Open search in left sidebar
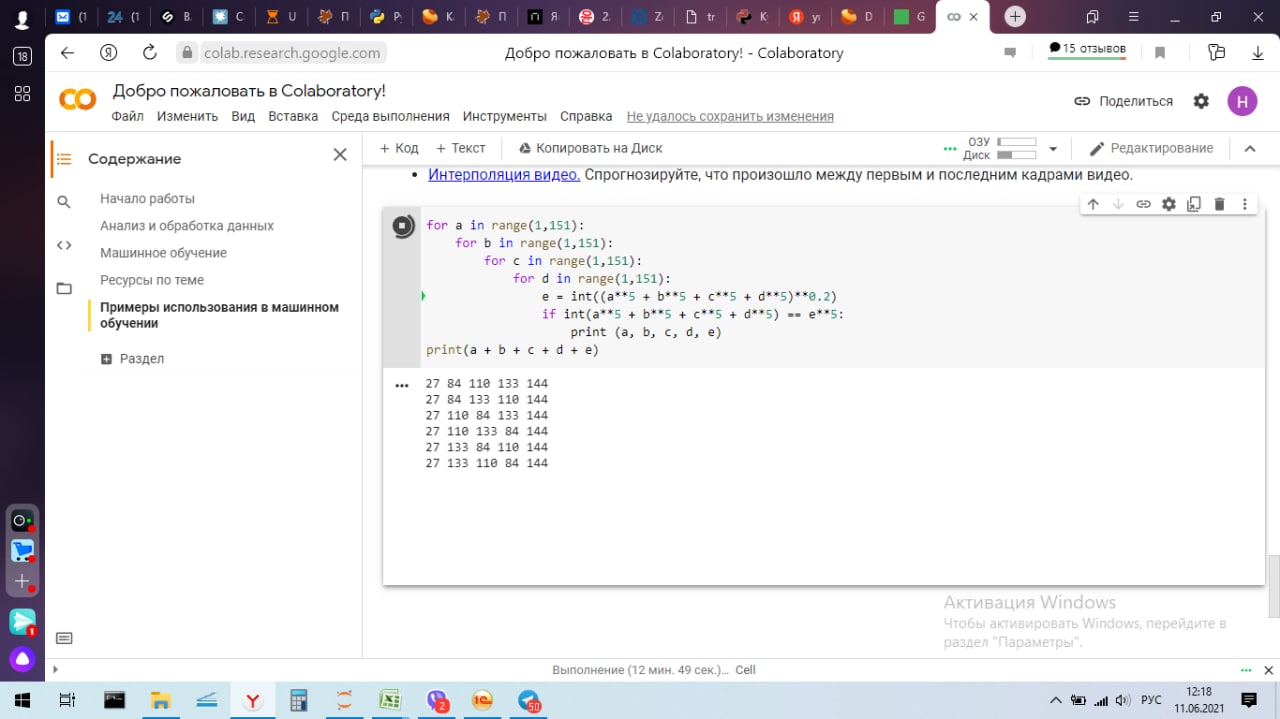 (x=64, y=202)
